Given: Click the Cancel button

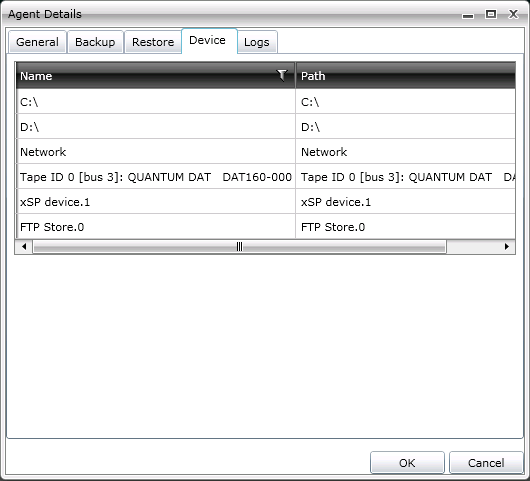Looking at the screenshot, I should [486, 463].
